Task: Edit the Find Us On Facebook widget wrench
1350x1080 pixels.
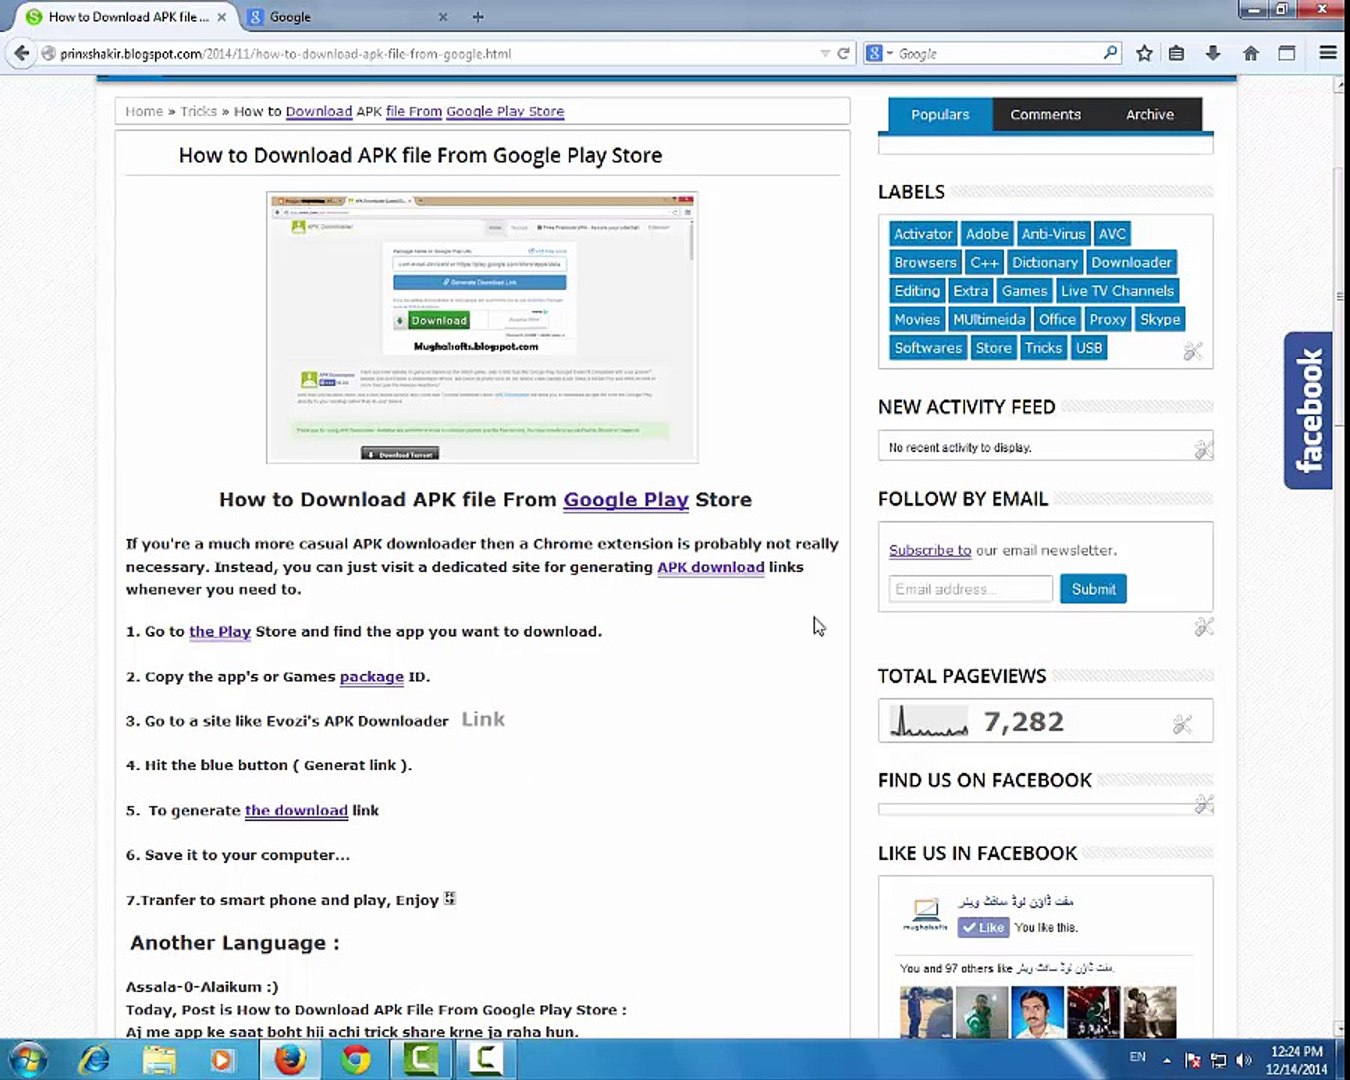Action: tap(1203, 804)
